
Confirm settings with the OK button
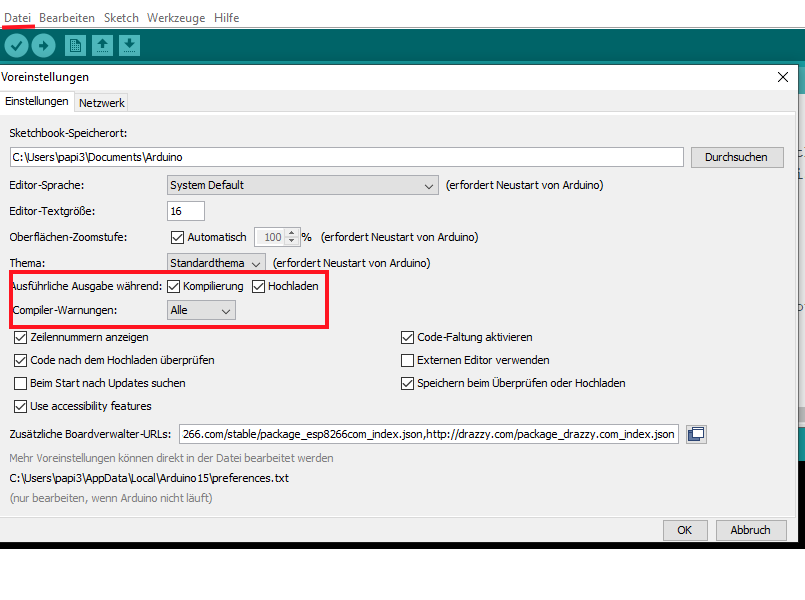point(684,530)
